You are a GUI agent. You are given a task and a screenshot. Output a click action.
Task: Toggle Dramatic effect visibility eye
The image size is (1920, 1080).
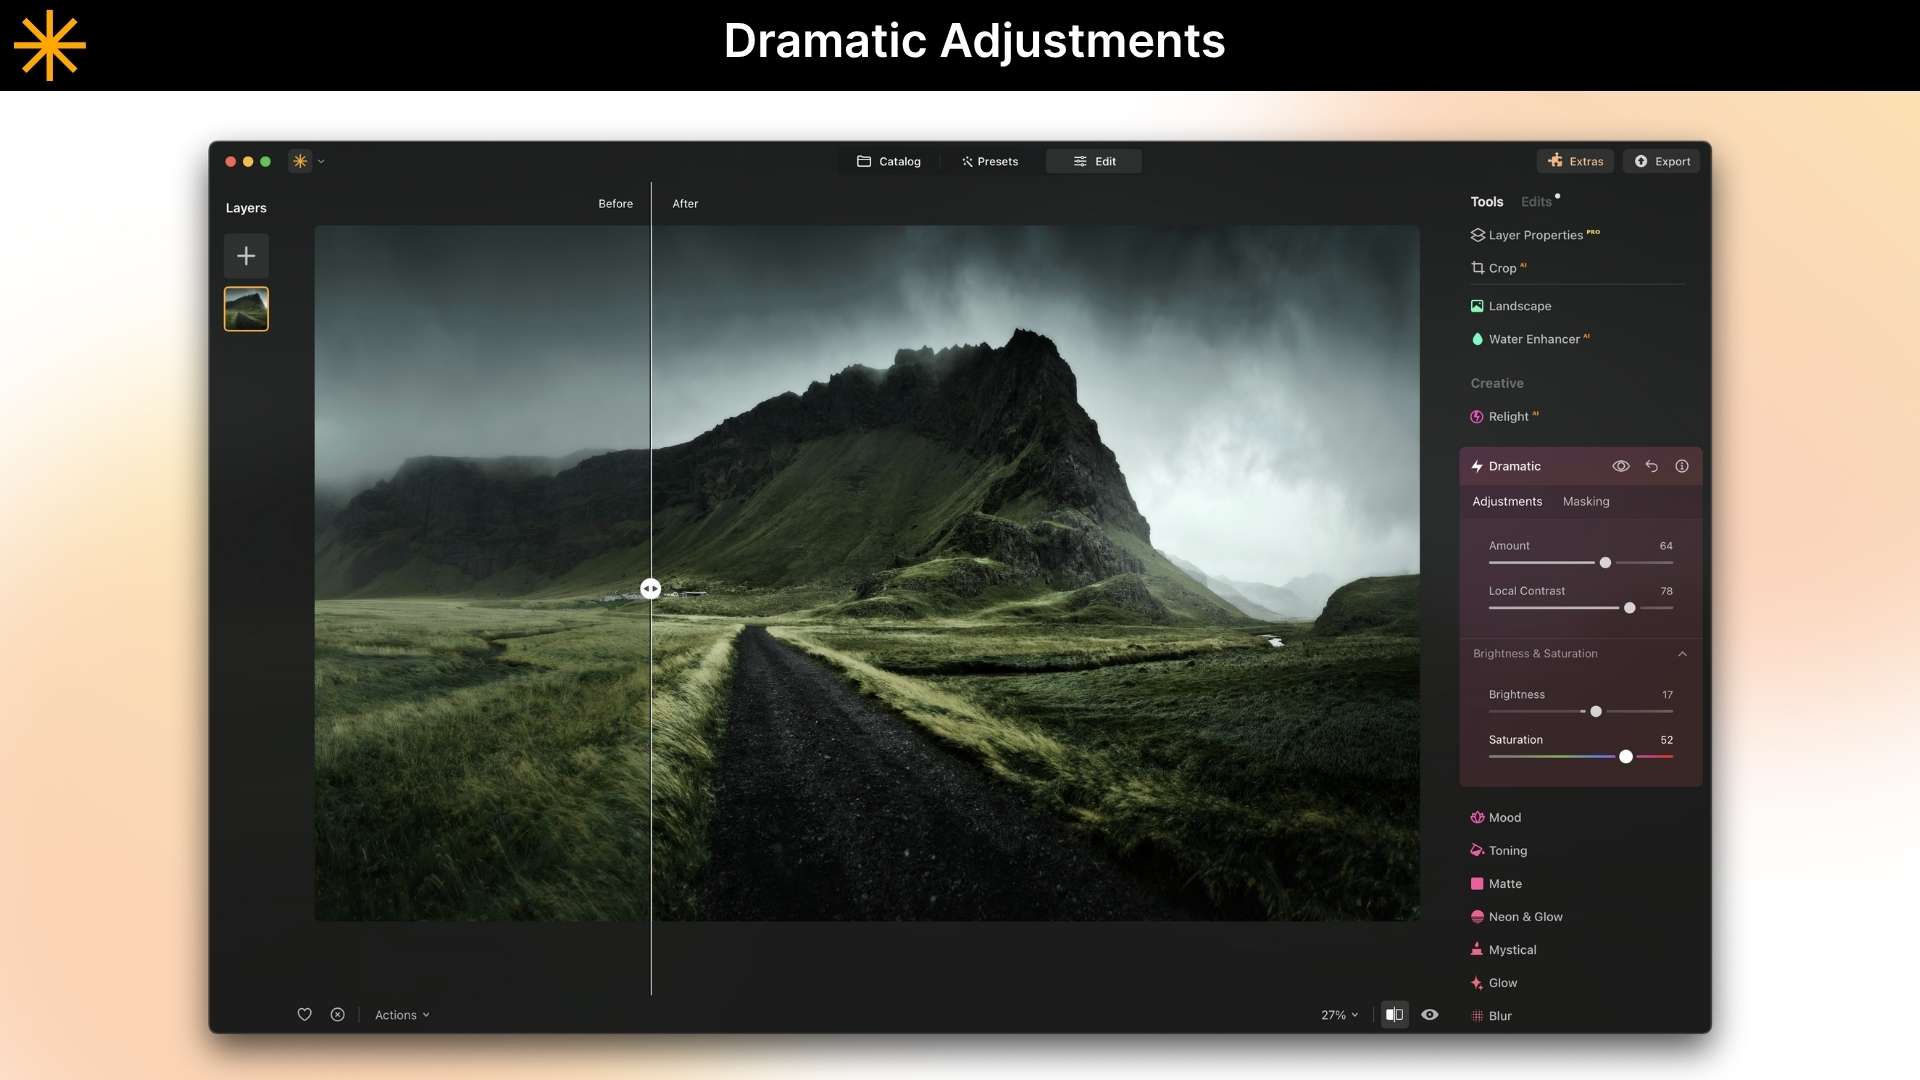(1621, 466)
